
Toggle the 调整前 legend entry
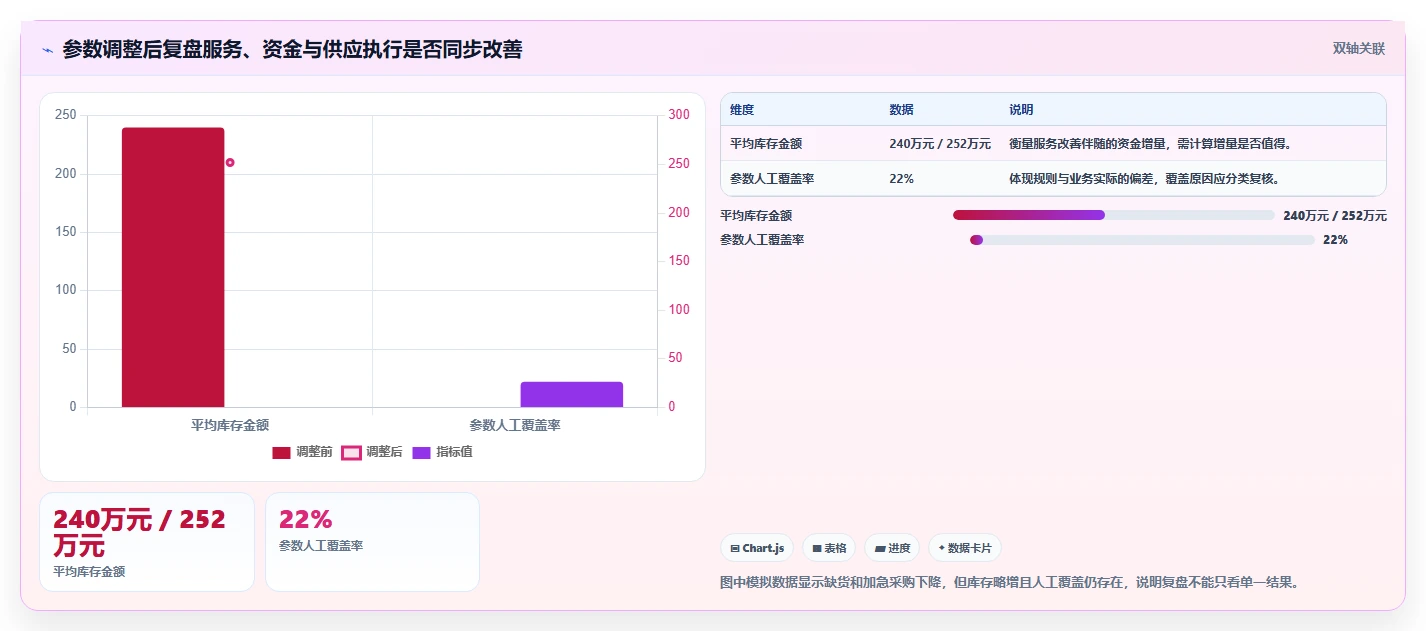(302, 452)
